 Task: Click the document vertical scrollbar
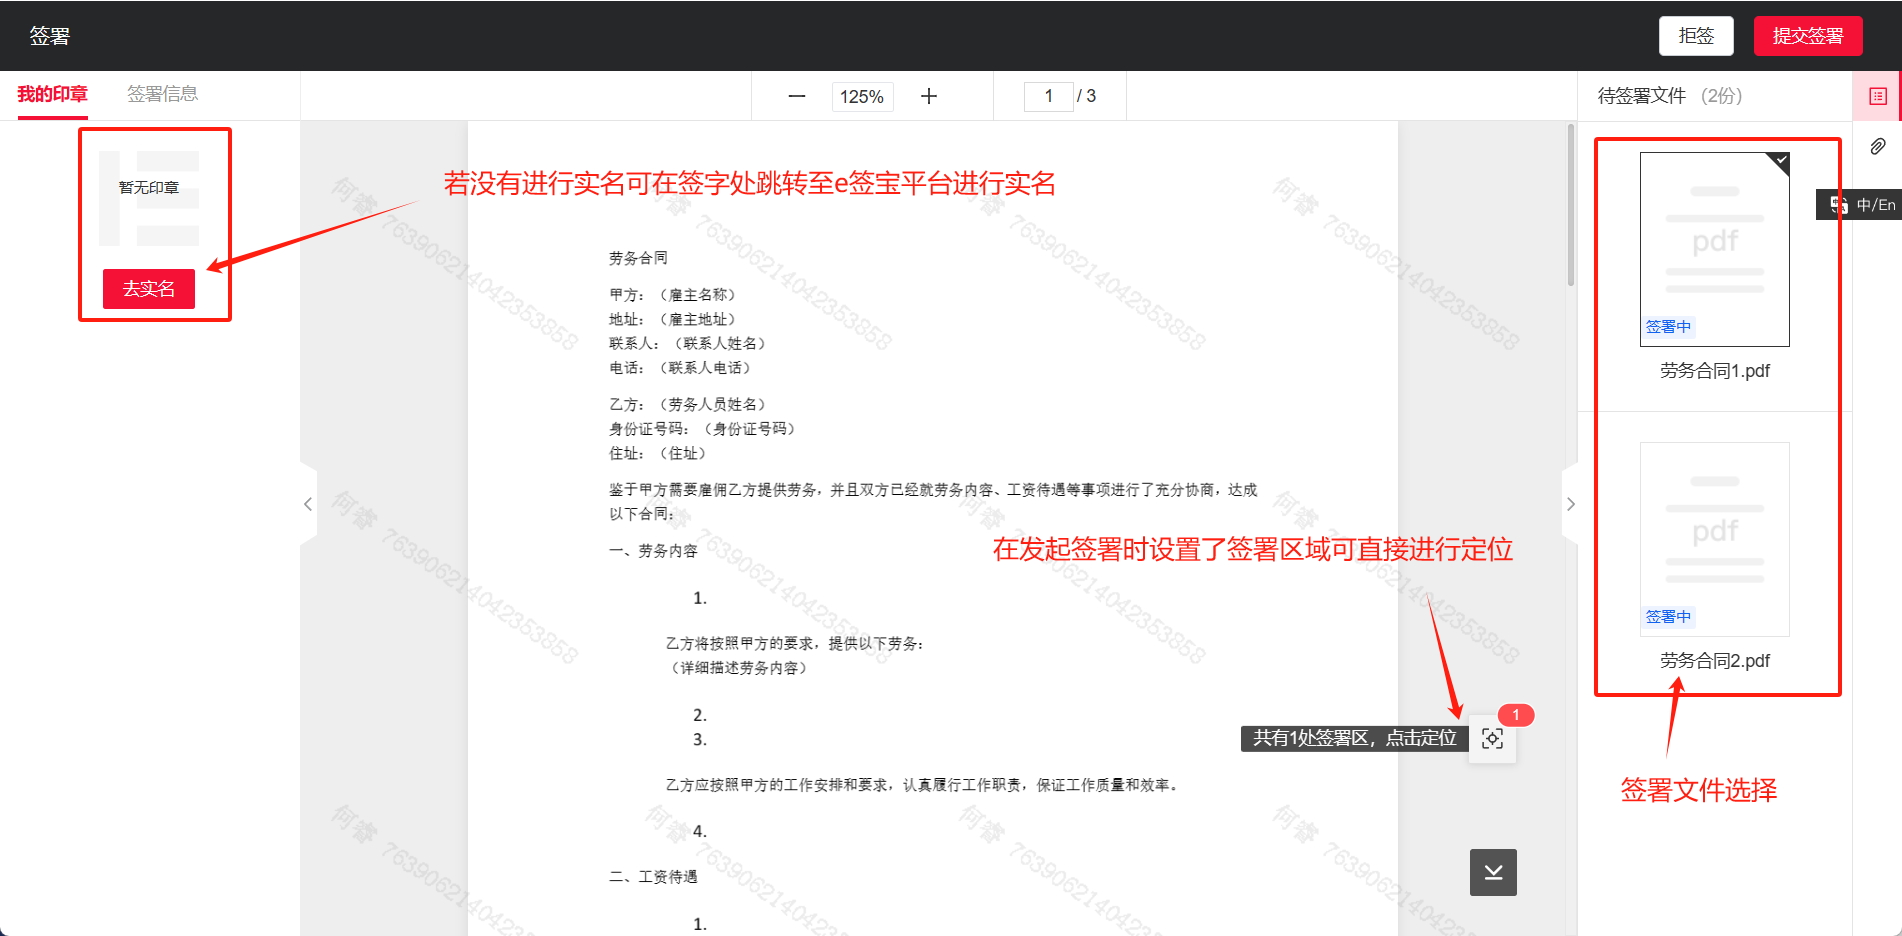pos(1571,205)
